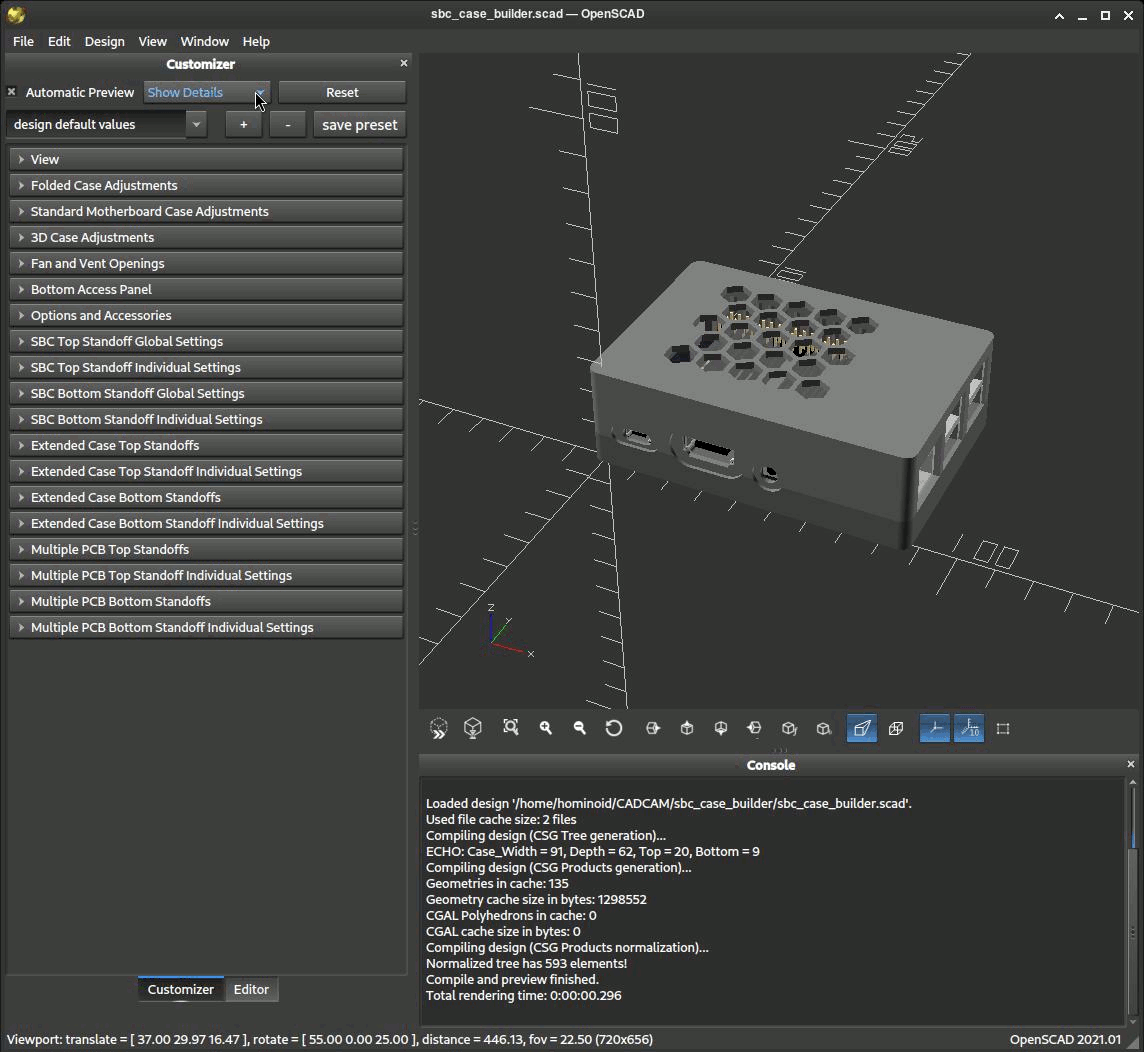This screenshot has width=1144, height=1052.
Task: Switch to Orthogonal projection icon
Action: click(x=896, y=728)
